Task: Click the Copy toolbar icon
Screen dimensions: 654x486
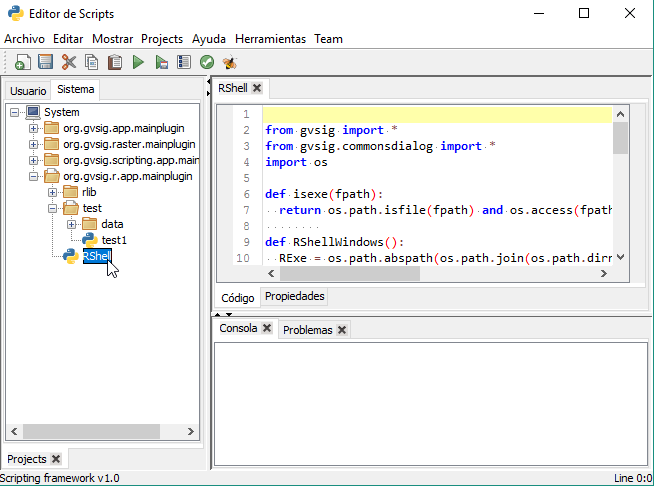Action: click(x=92, y=63)
